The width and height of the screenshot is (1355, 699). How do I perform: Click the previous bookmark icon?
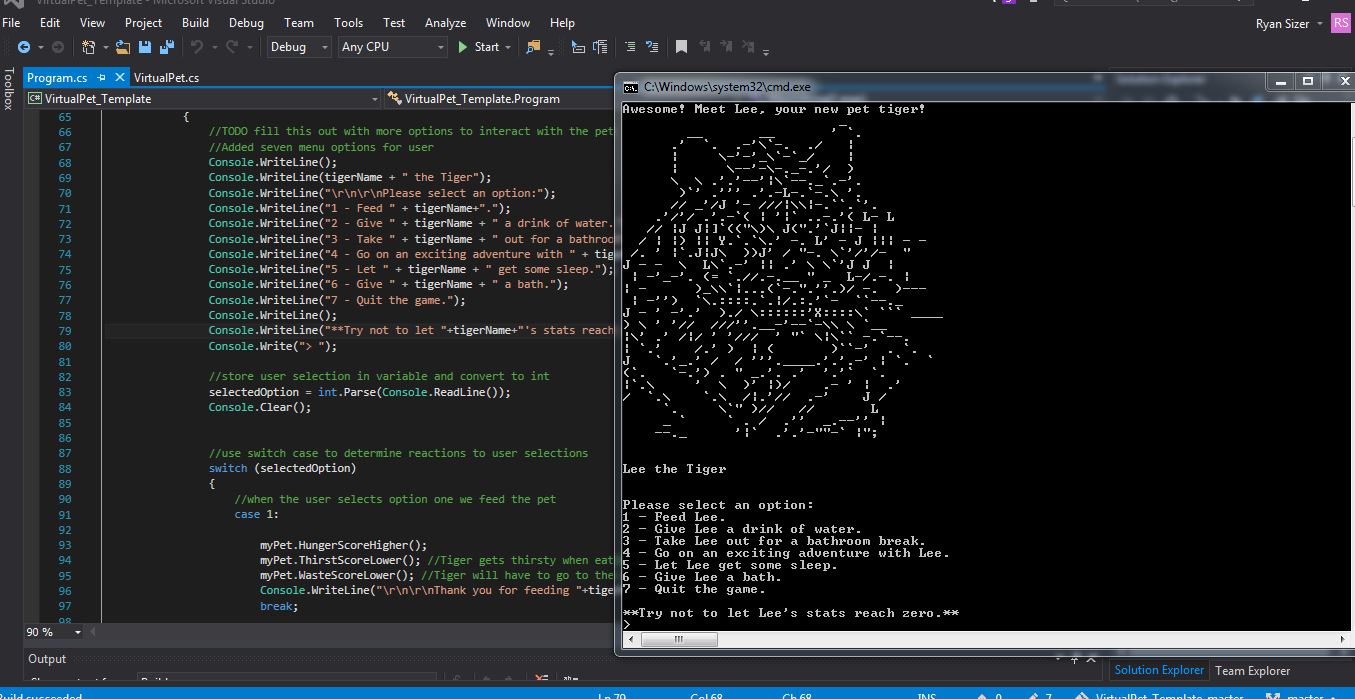(x=704, y=46)
